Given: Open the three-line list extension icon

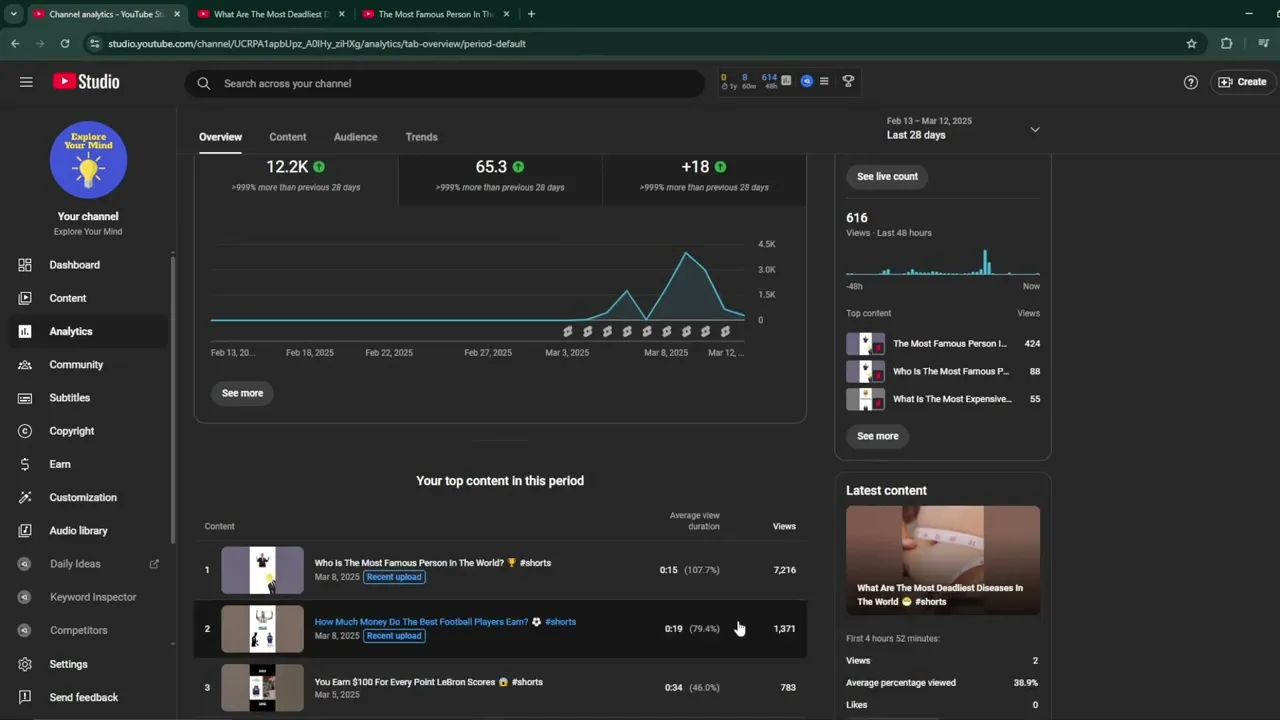Looking at the screenshot, I should click(x=824, y=81).
